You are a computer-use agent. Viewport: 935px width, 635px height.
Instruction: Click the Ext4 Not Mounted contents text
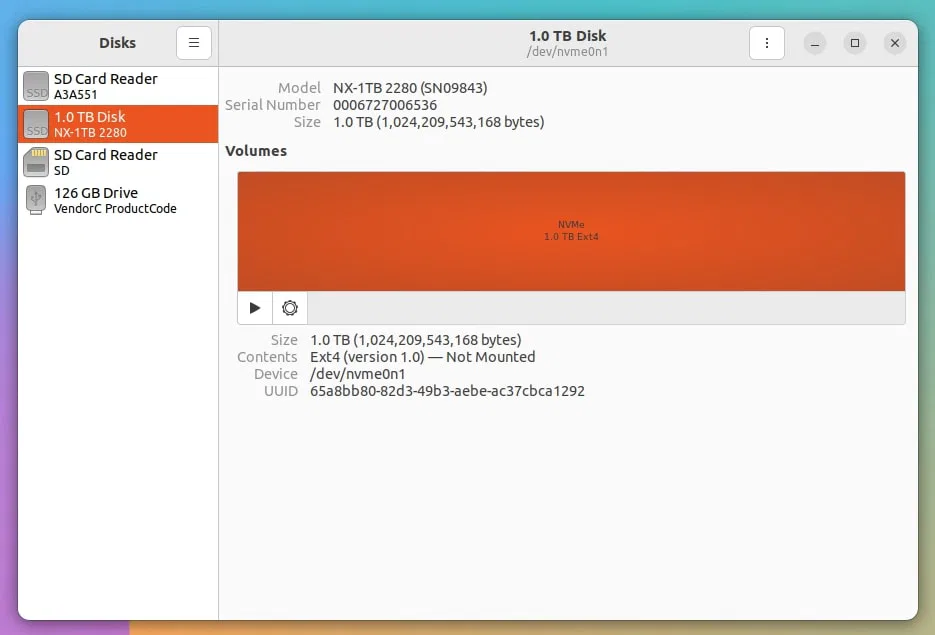422,357
